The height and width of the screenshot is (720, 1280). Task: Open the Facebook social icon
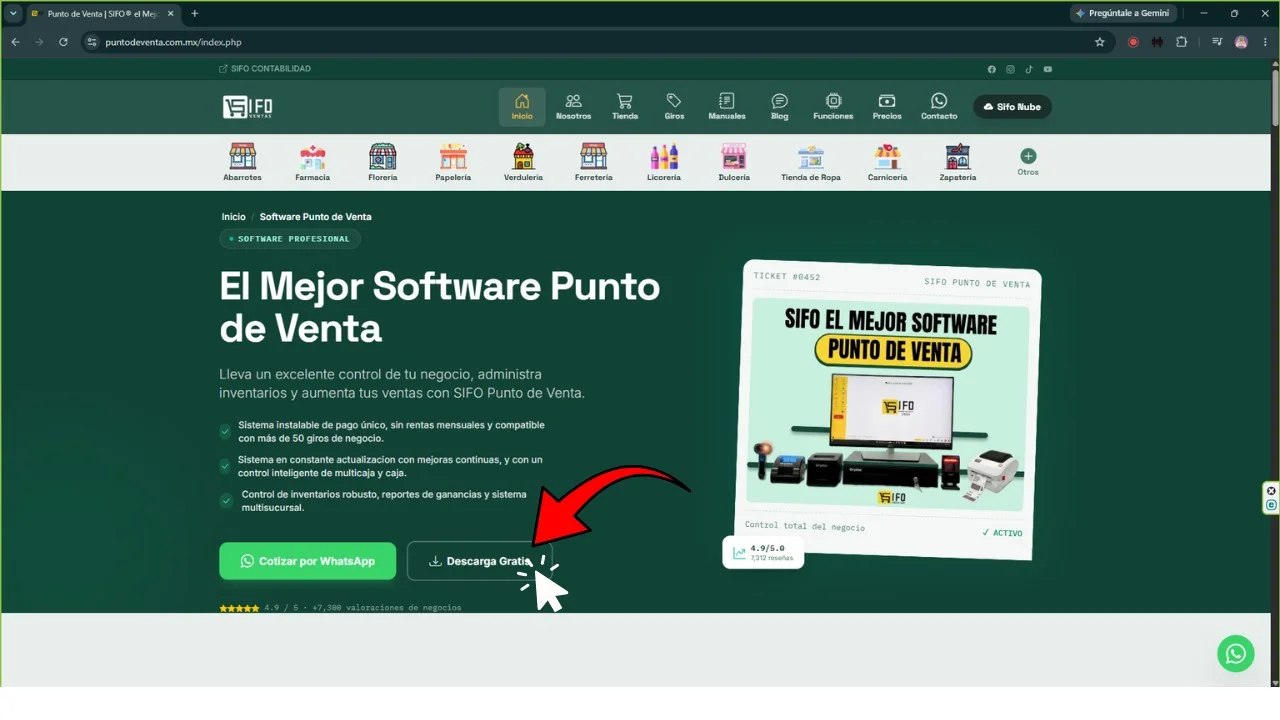992,69
